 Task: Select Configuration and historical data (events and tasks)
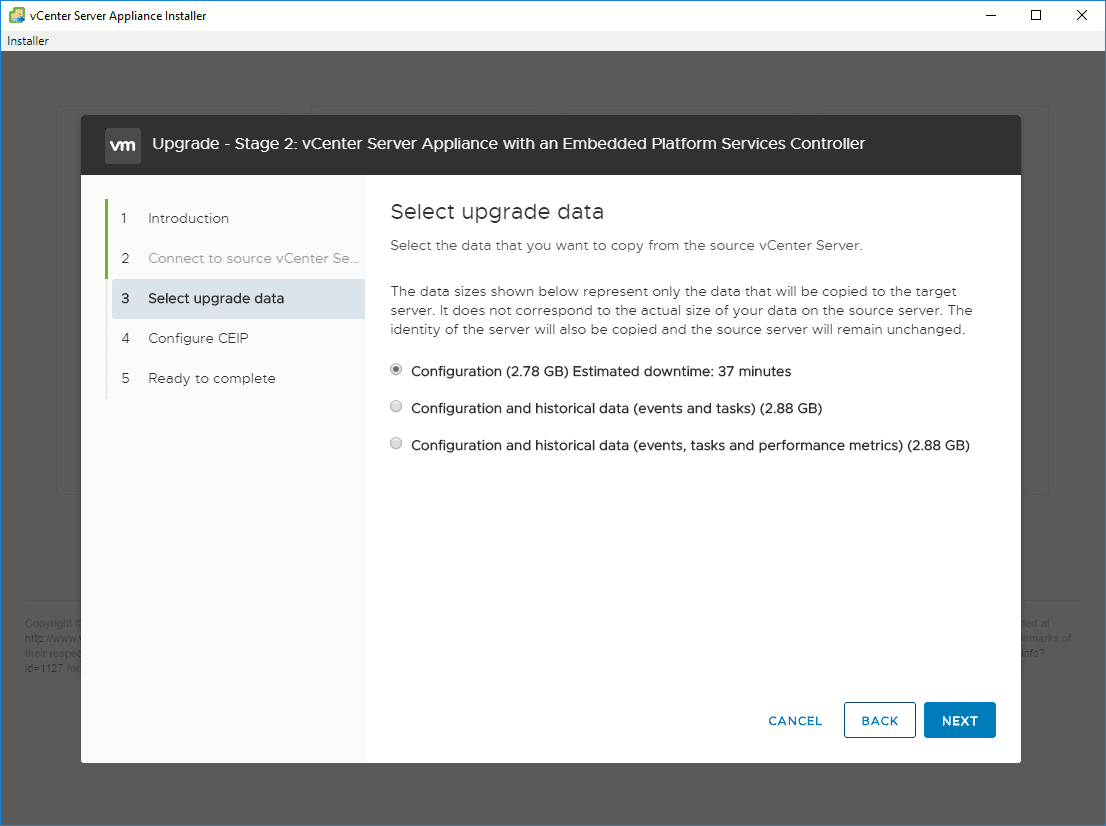pos(396,406)
